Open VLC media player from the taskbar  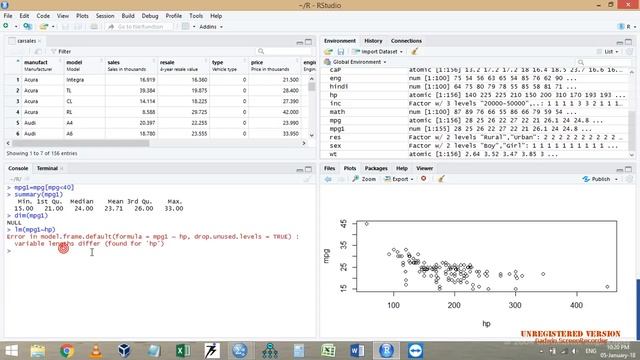(x=96, y=351)
